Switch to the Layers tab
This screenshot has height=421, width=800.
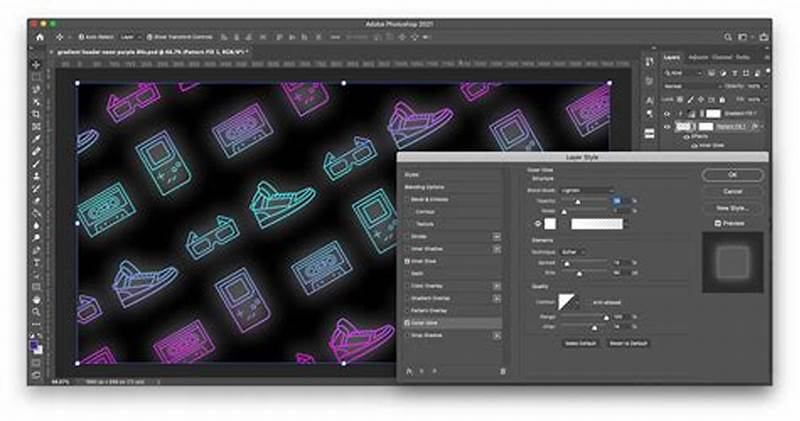pyautogui.click(x=672, y=57)
